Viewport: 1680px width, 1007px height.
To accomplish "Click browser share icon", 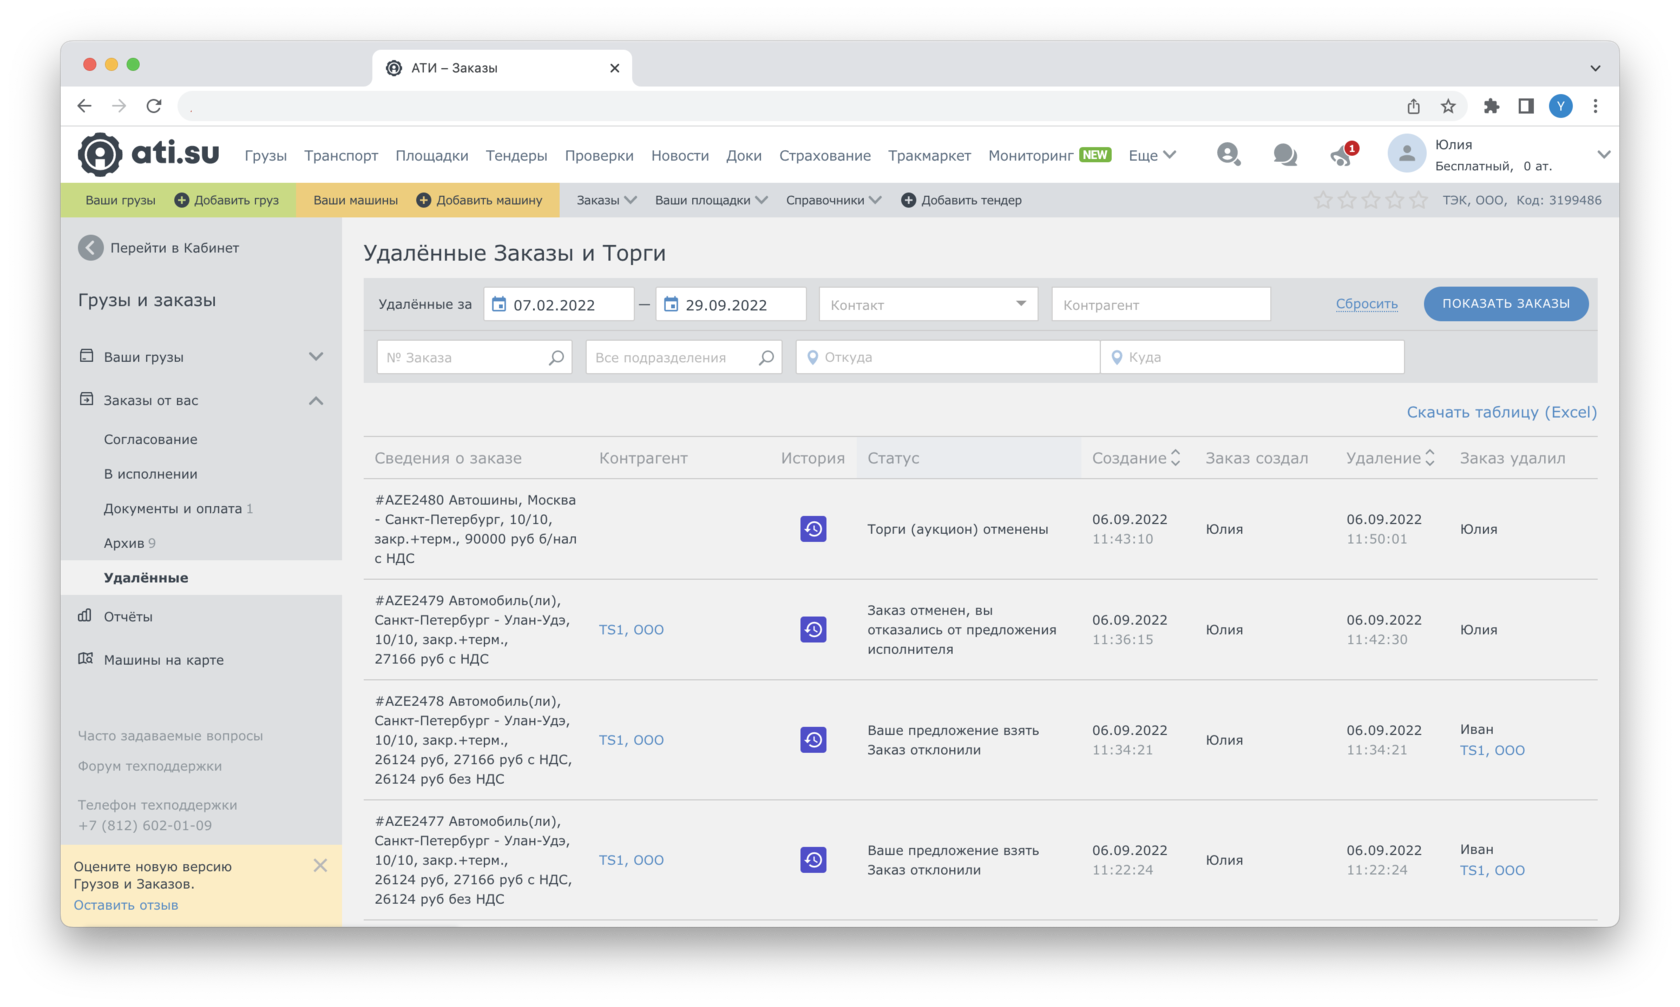I will pos(1413,106).
